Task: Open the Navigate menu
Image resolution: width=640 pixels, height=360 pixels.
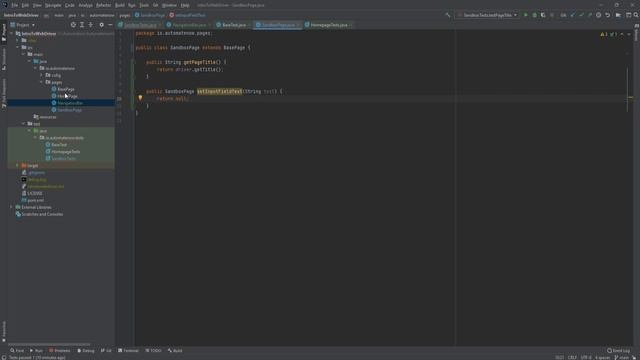Action: coord(53,5)
